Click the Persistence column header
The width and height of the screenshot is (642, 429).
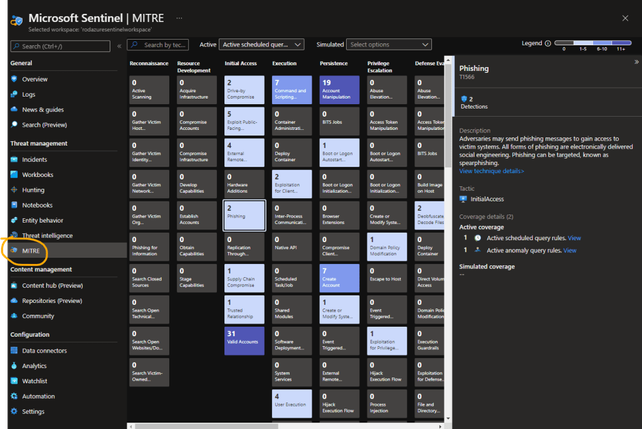click(x=334, y=63)
